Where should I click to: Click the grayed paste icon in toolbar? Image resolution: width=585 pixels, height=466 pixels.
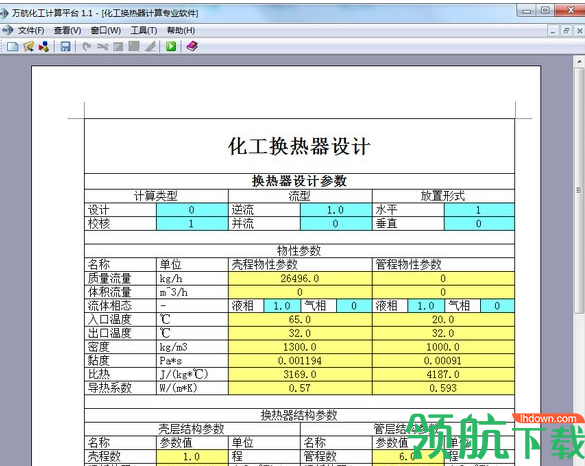pyautogui.click(x=134, y=47)
